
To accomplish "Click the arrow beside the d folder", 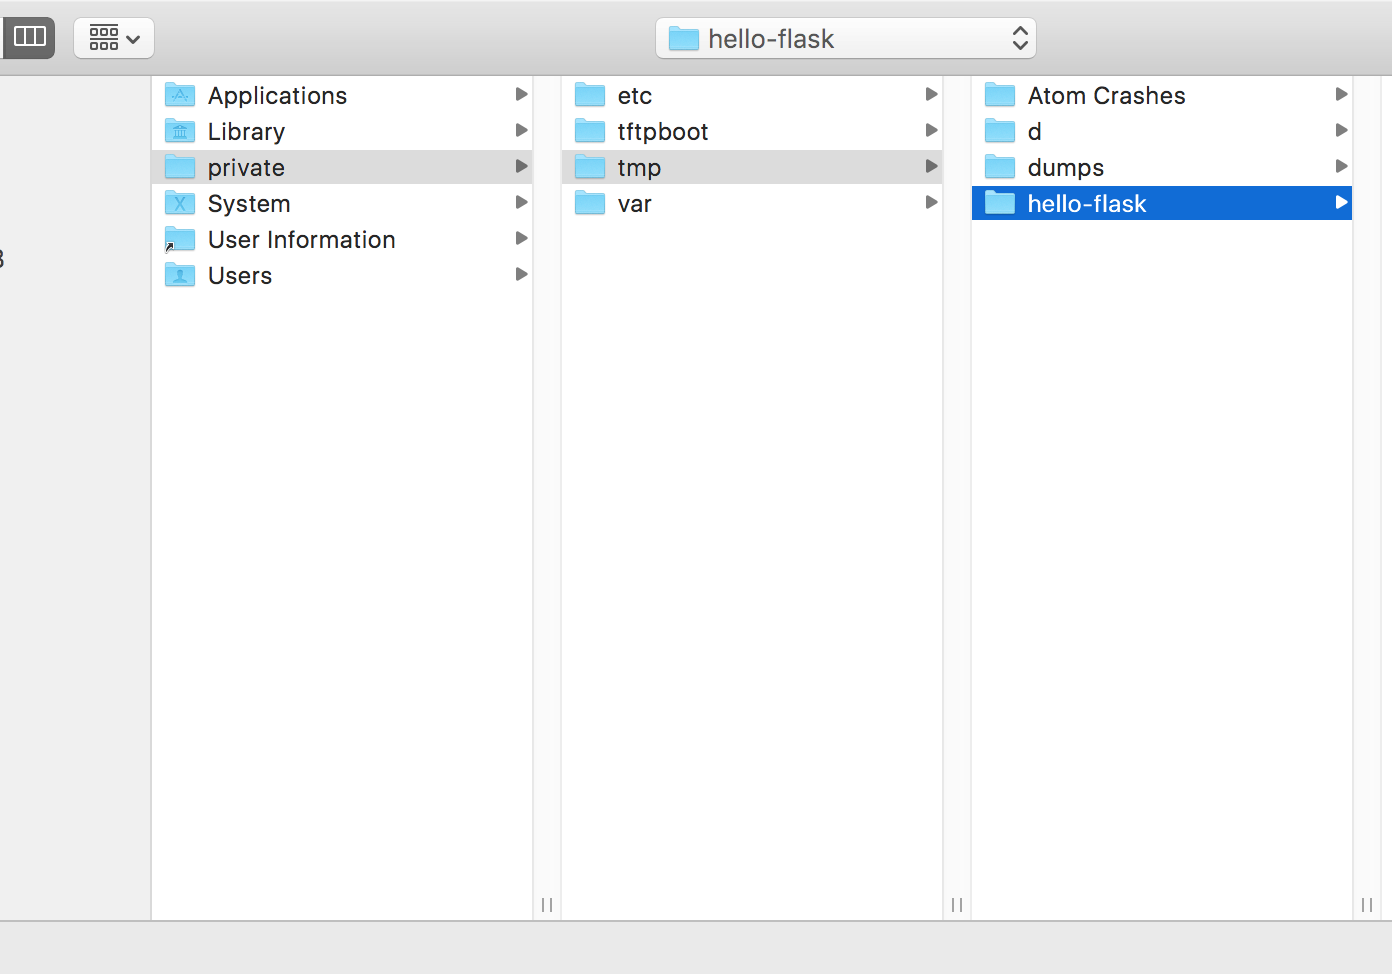I will point(1341,130).
